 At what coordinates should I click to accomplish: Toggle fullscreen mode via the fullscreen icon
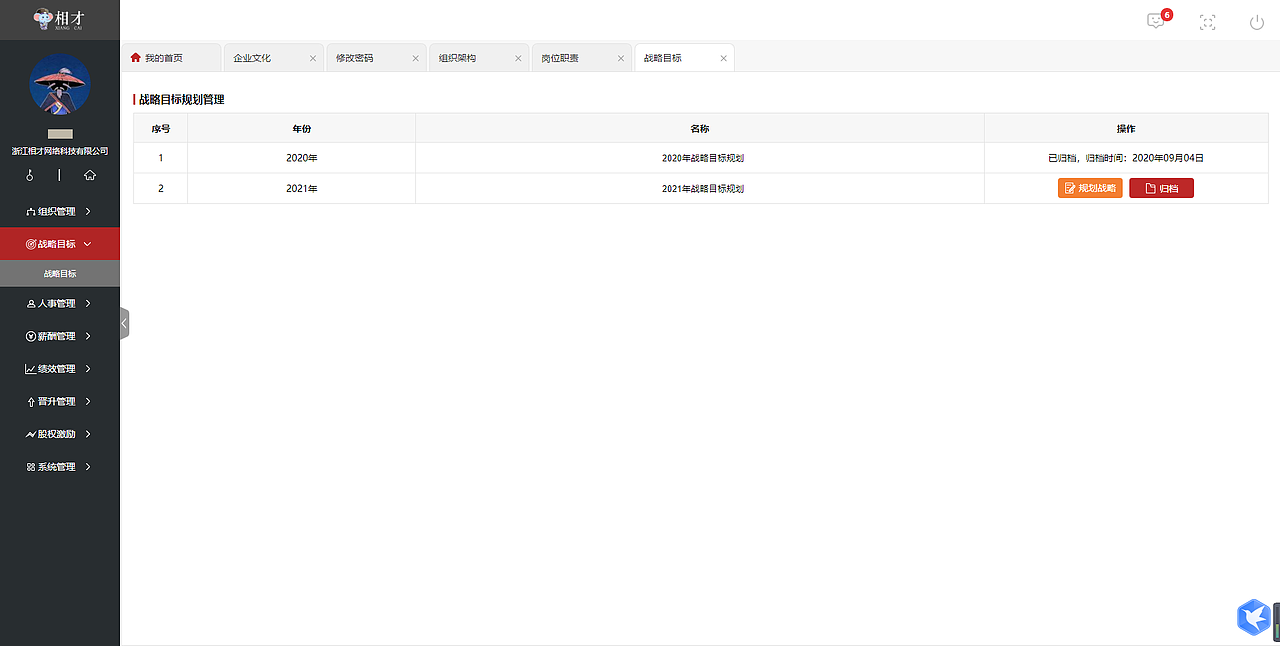point(1207,21)
